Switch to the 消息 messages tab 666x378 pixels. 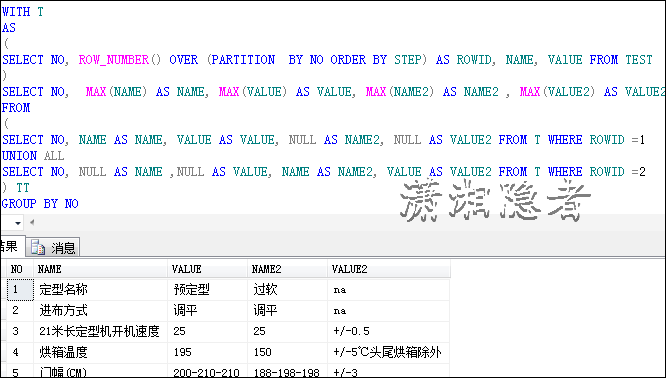pyautogui.click(x=53, y=247)
